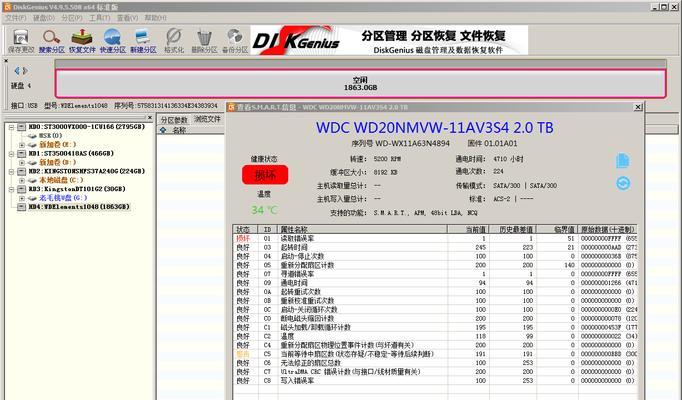Viewport: 682px width, 400px height.
Task: Collapse the HD2 KINGSTON disk node
Action: point(12,171)
